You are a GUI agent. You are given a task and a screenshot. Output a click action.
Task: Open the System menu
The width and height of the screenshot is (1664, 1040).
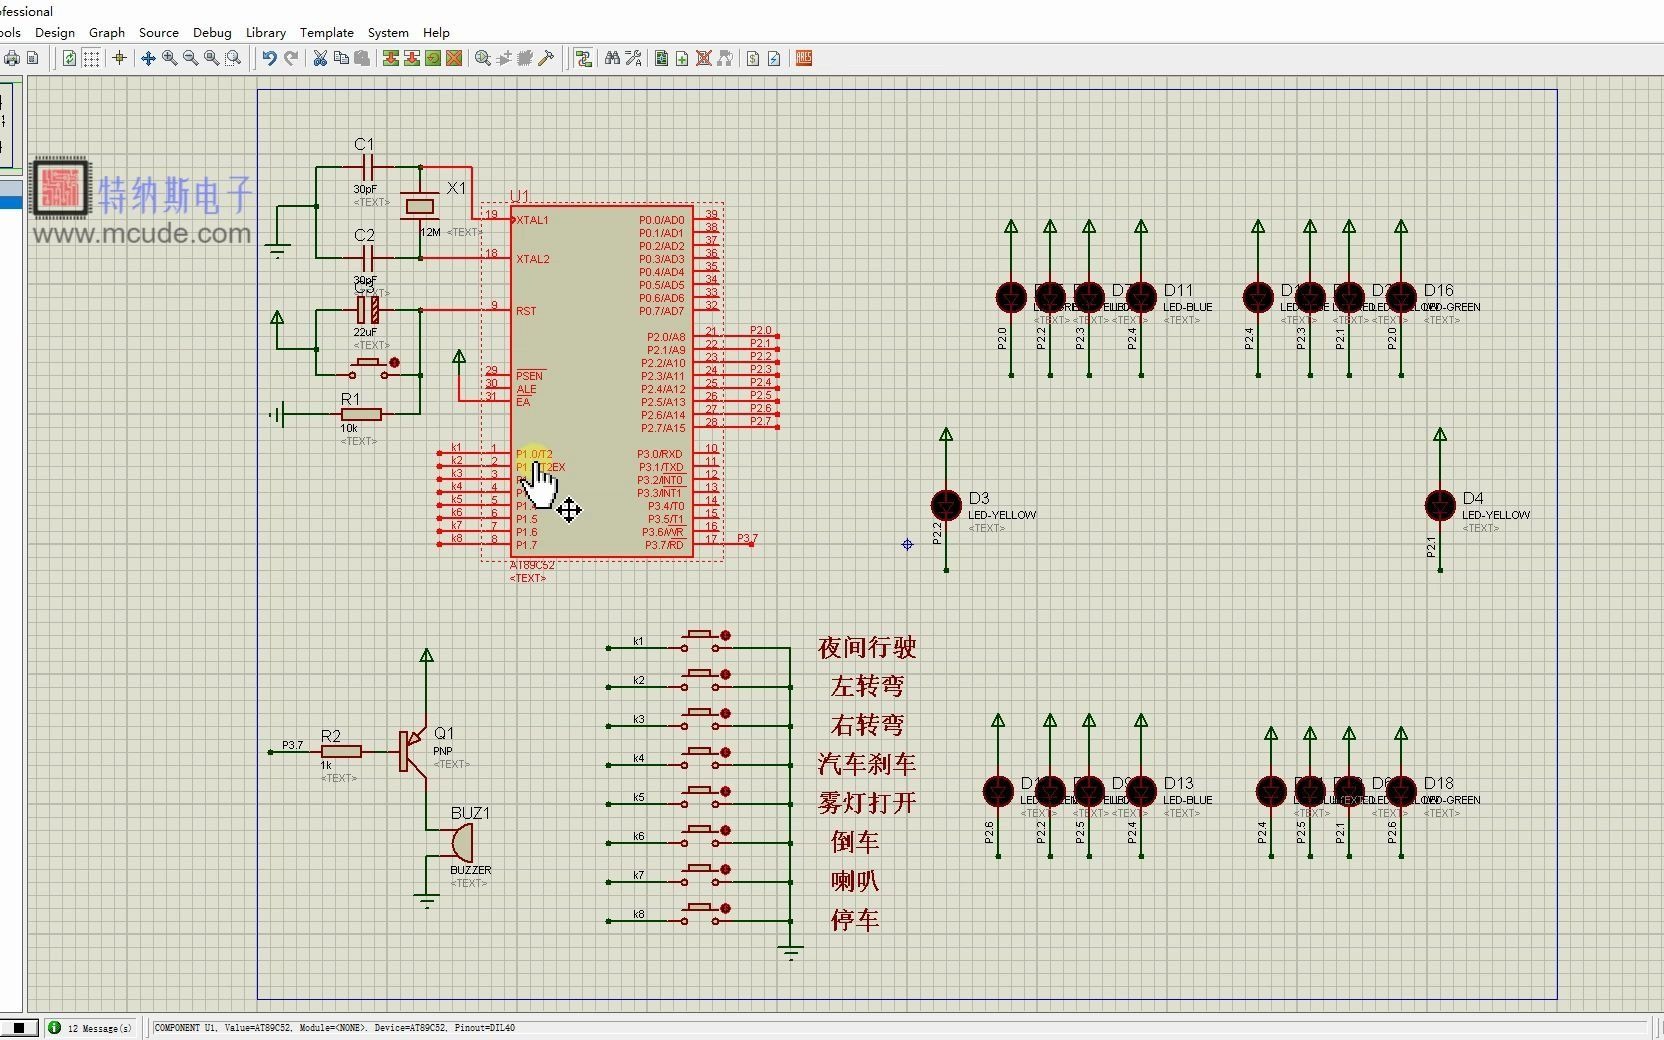pos(388,32)
